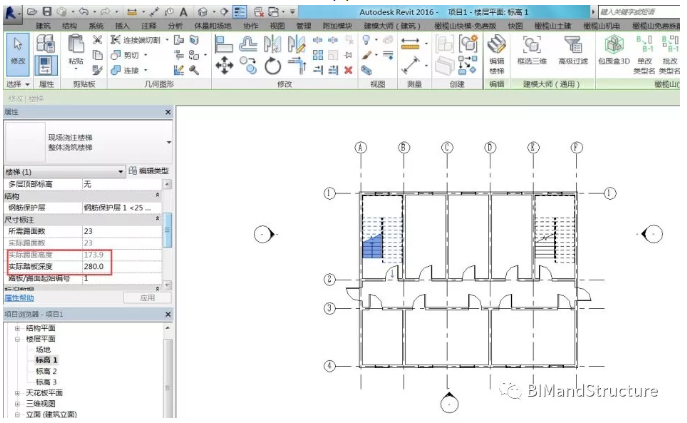Open the 体量和场地 ribbon tab

click(212, 26)
